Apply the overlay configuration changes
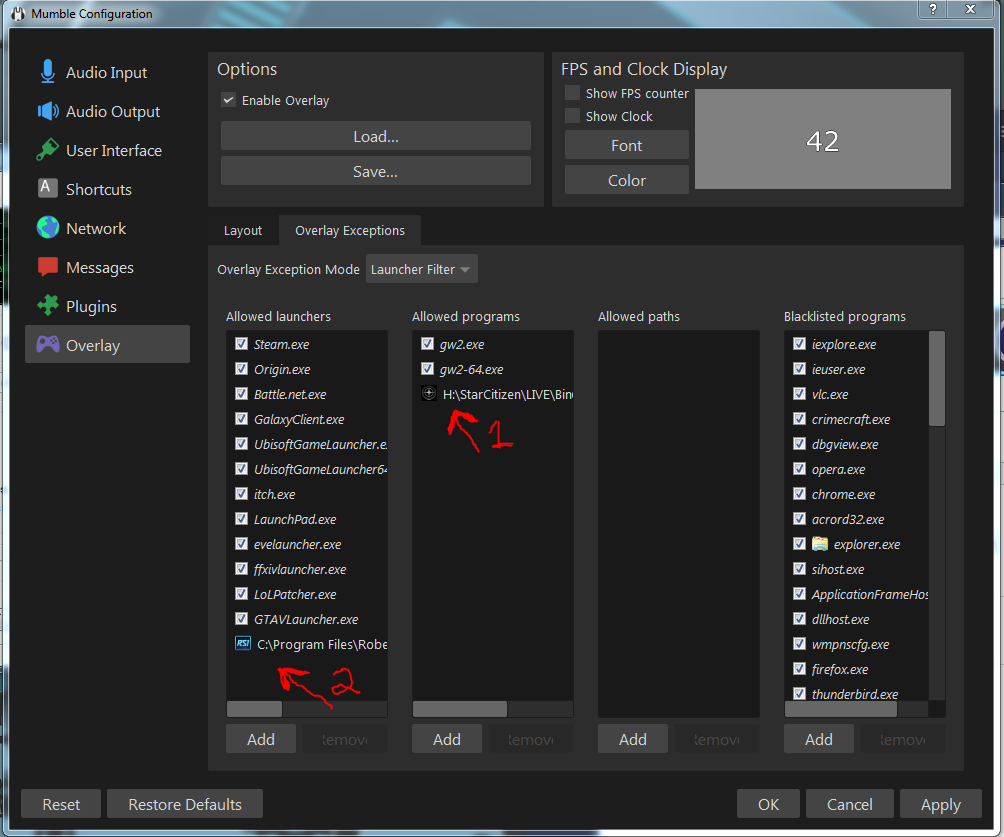This screenshot has width=1004, height=837. pyautogui.click(x=940, y=803)
